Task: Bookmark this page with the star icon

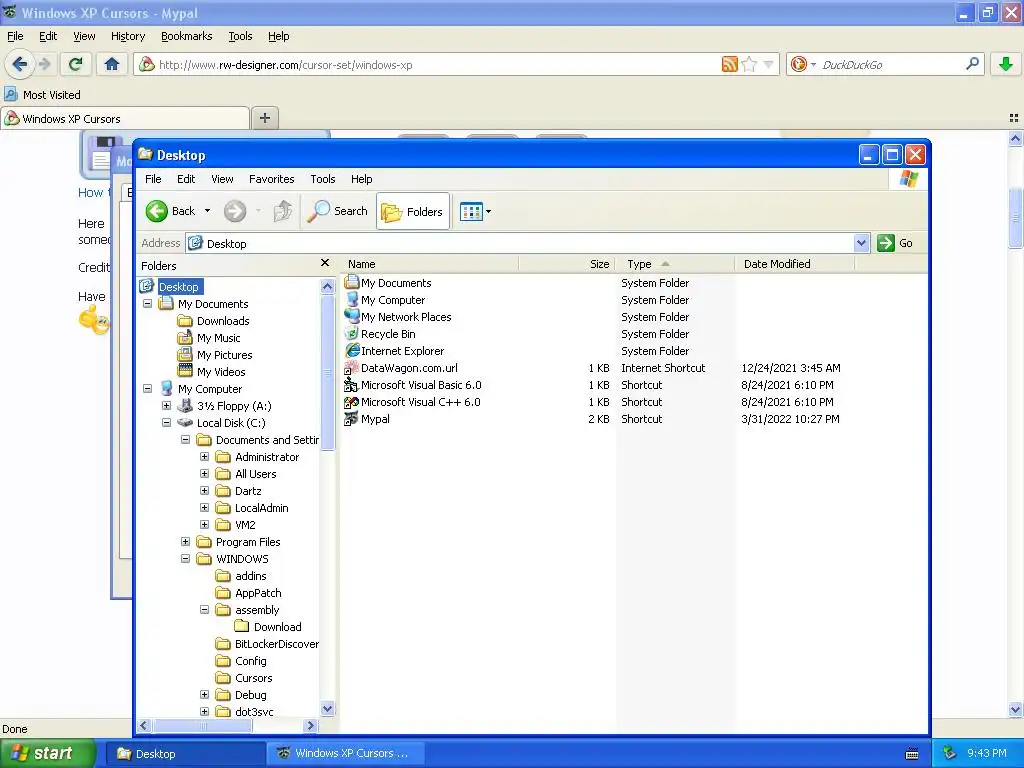Action: 749,64
